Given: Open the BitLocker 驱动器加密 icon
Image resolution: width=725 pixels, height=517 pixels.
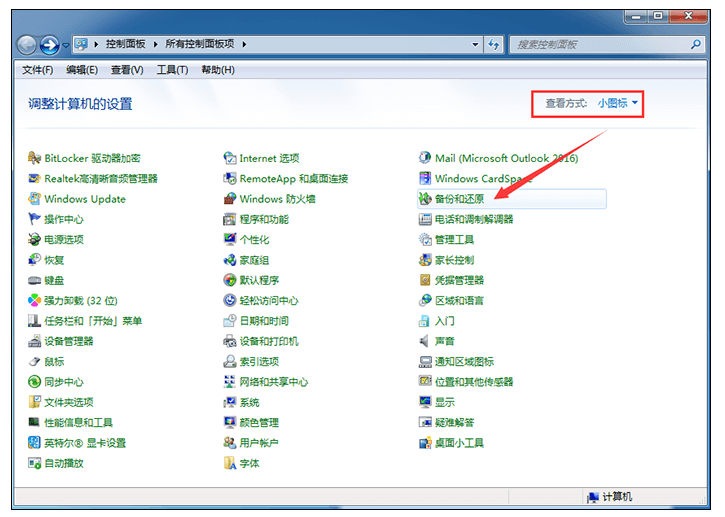Looking at the screenshot, I should tap(34, 158).
